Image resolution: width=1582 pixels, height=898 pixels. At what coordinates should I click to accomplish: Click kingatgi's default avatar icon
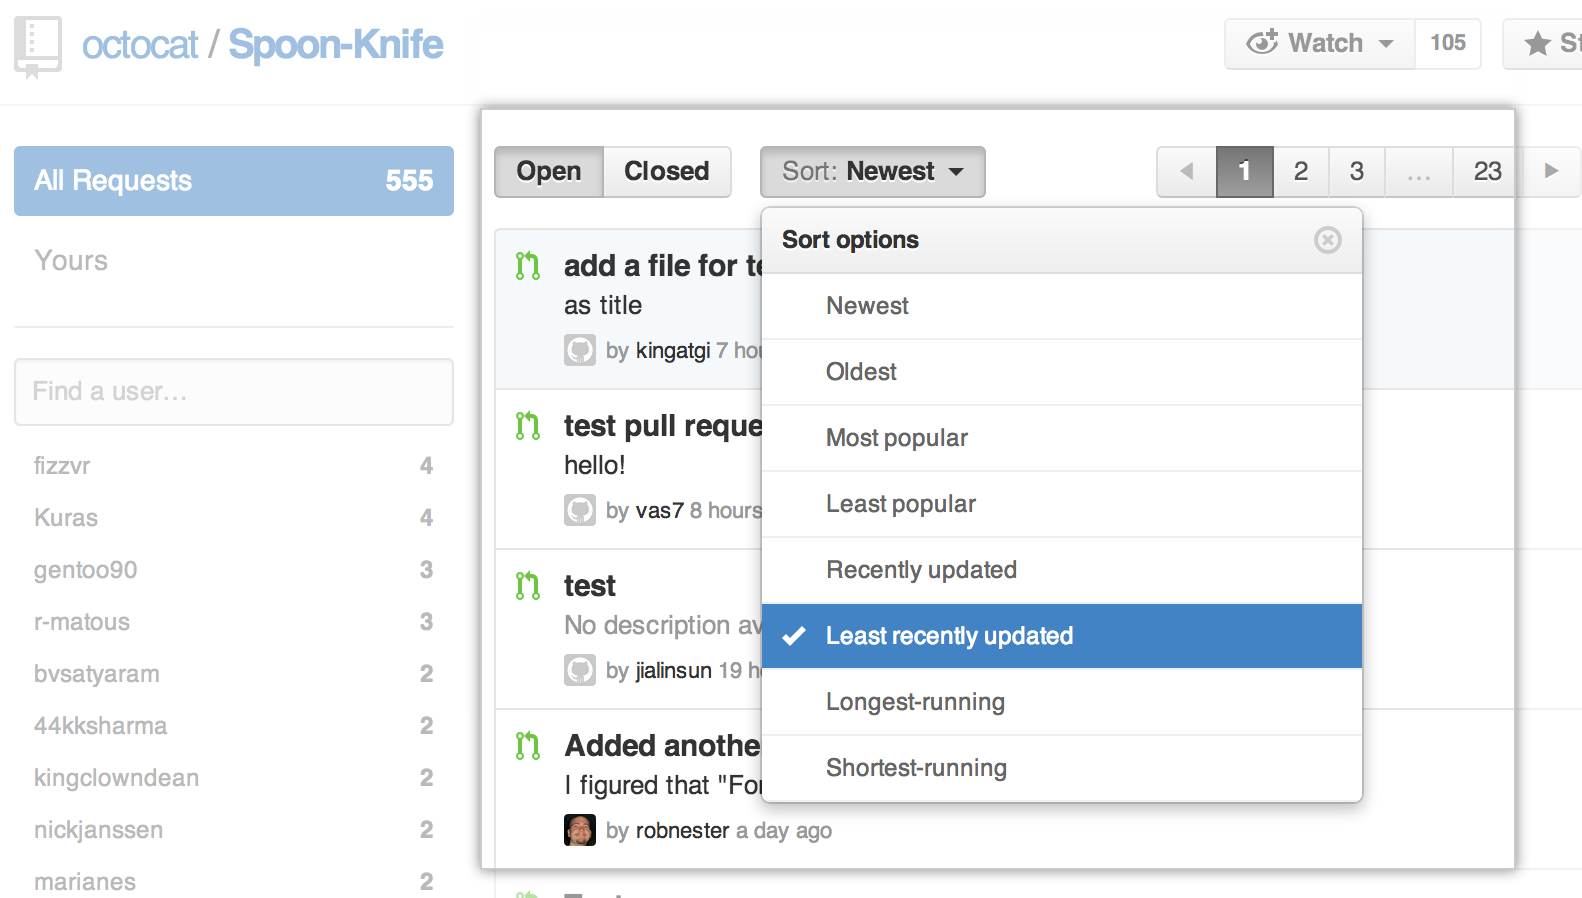pos(580,350)
